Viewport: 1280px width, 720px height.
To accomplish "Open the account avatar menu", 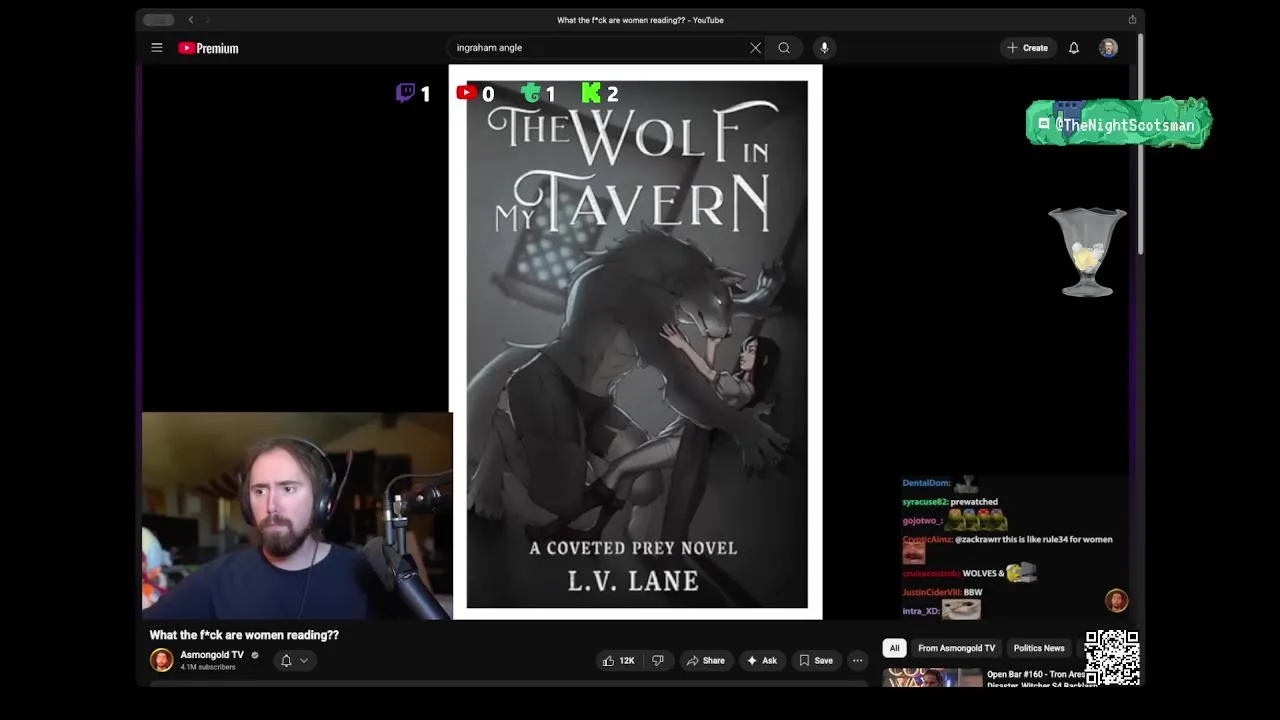I will click(x=1108, y=48).
